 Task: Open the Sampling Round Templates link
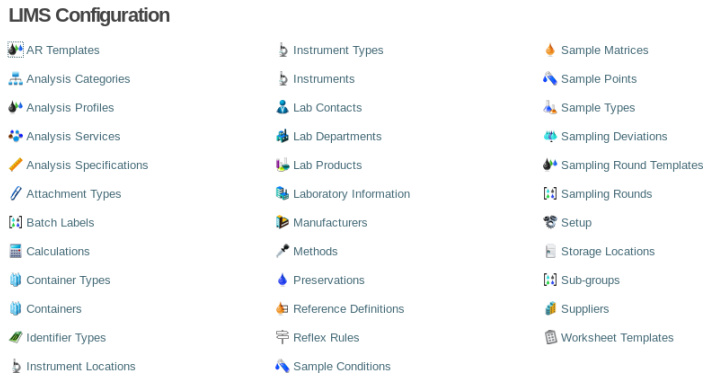632,165
